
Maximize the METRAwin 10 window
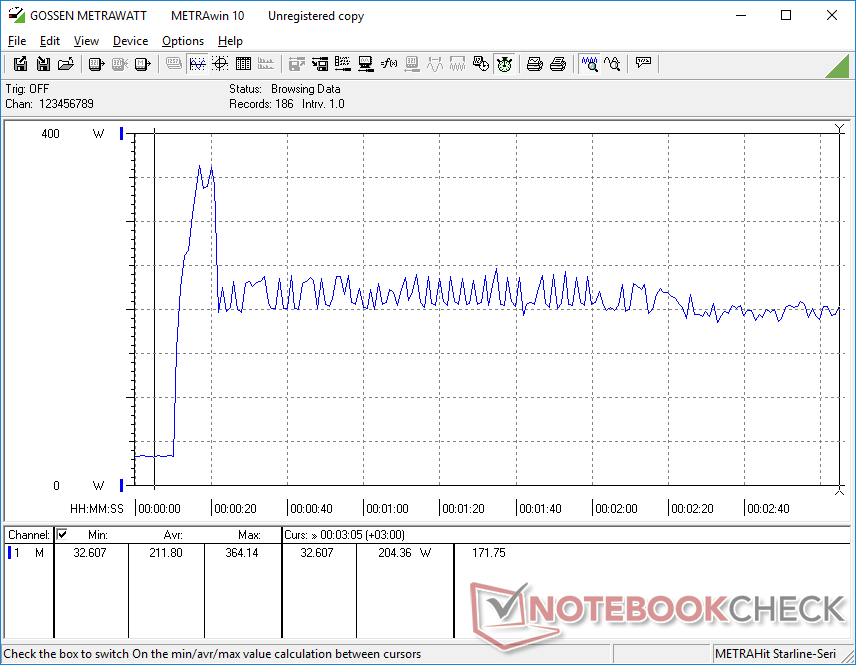click(786, 15)
